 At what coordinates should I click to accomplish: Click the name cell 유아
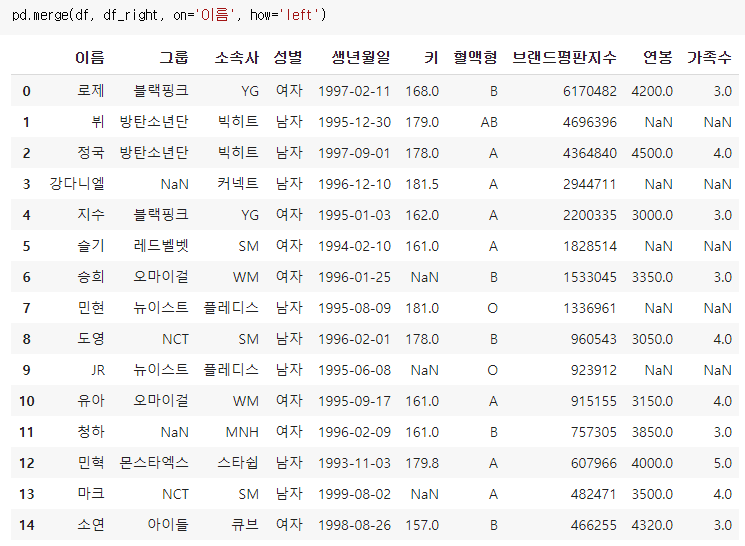pyautogui.click(x=91, y=401)
